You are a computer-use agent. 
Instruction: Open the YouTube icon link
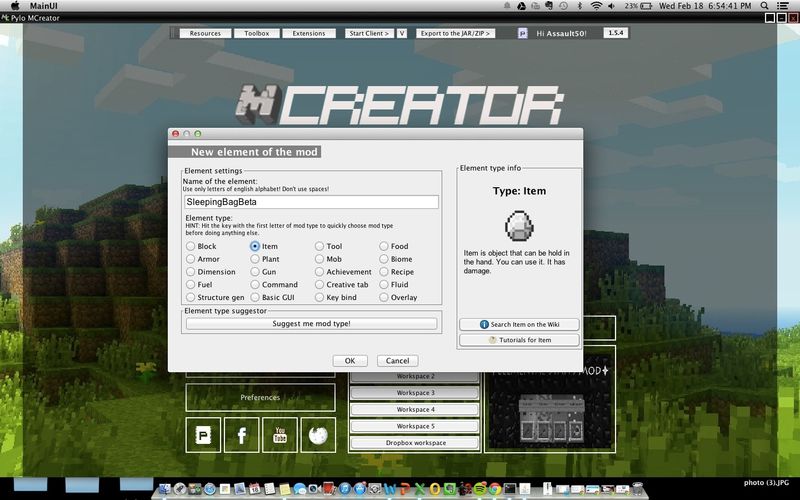279,435
